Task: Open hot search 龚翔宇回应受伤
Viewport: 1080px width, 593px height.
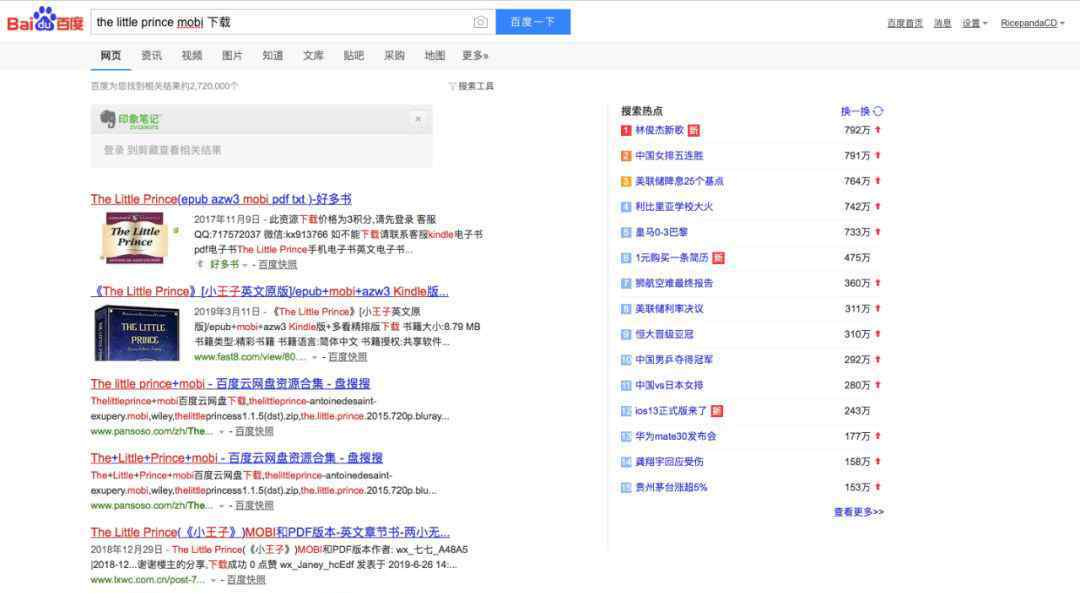Action: click(x=669, y=461)
